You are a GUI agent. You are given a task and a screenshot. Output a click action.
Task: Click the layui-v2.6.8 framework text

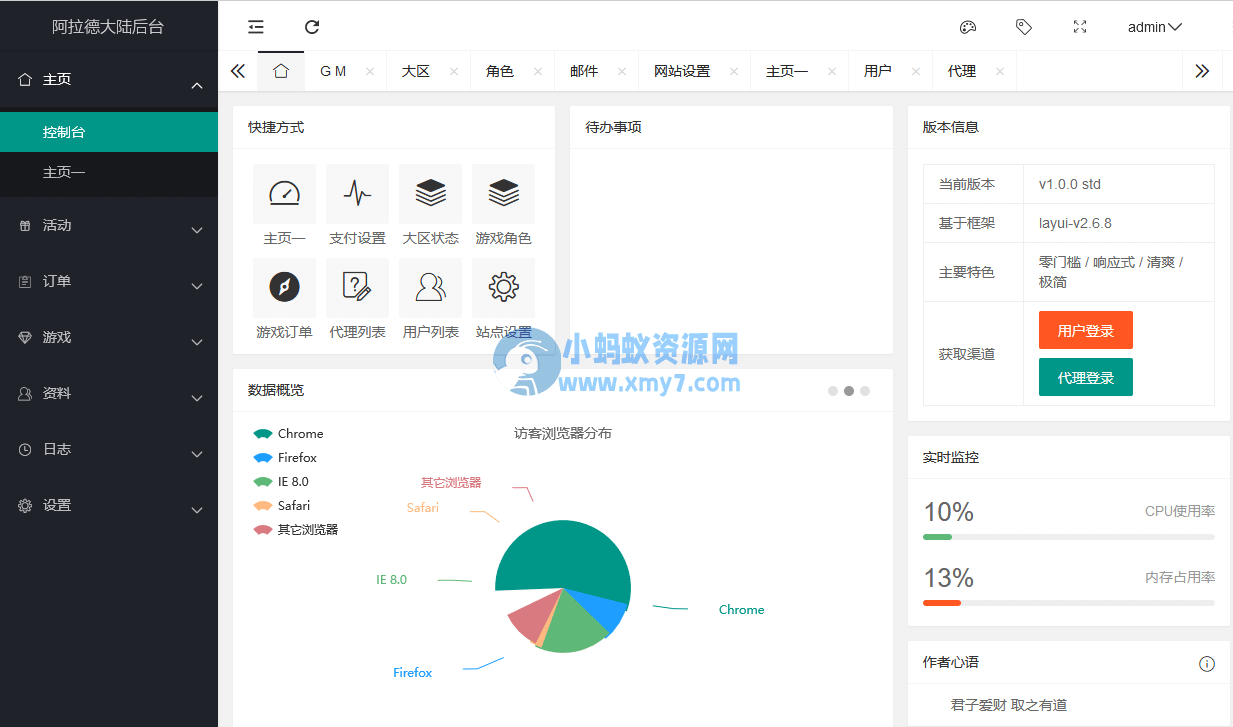(x=1075, y=223)
